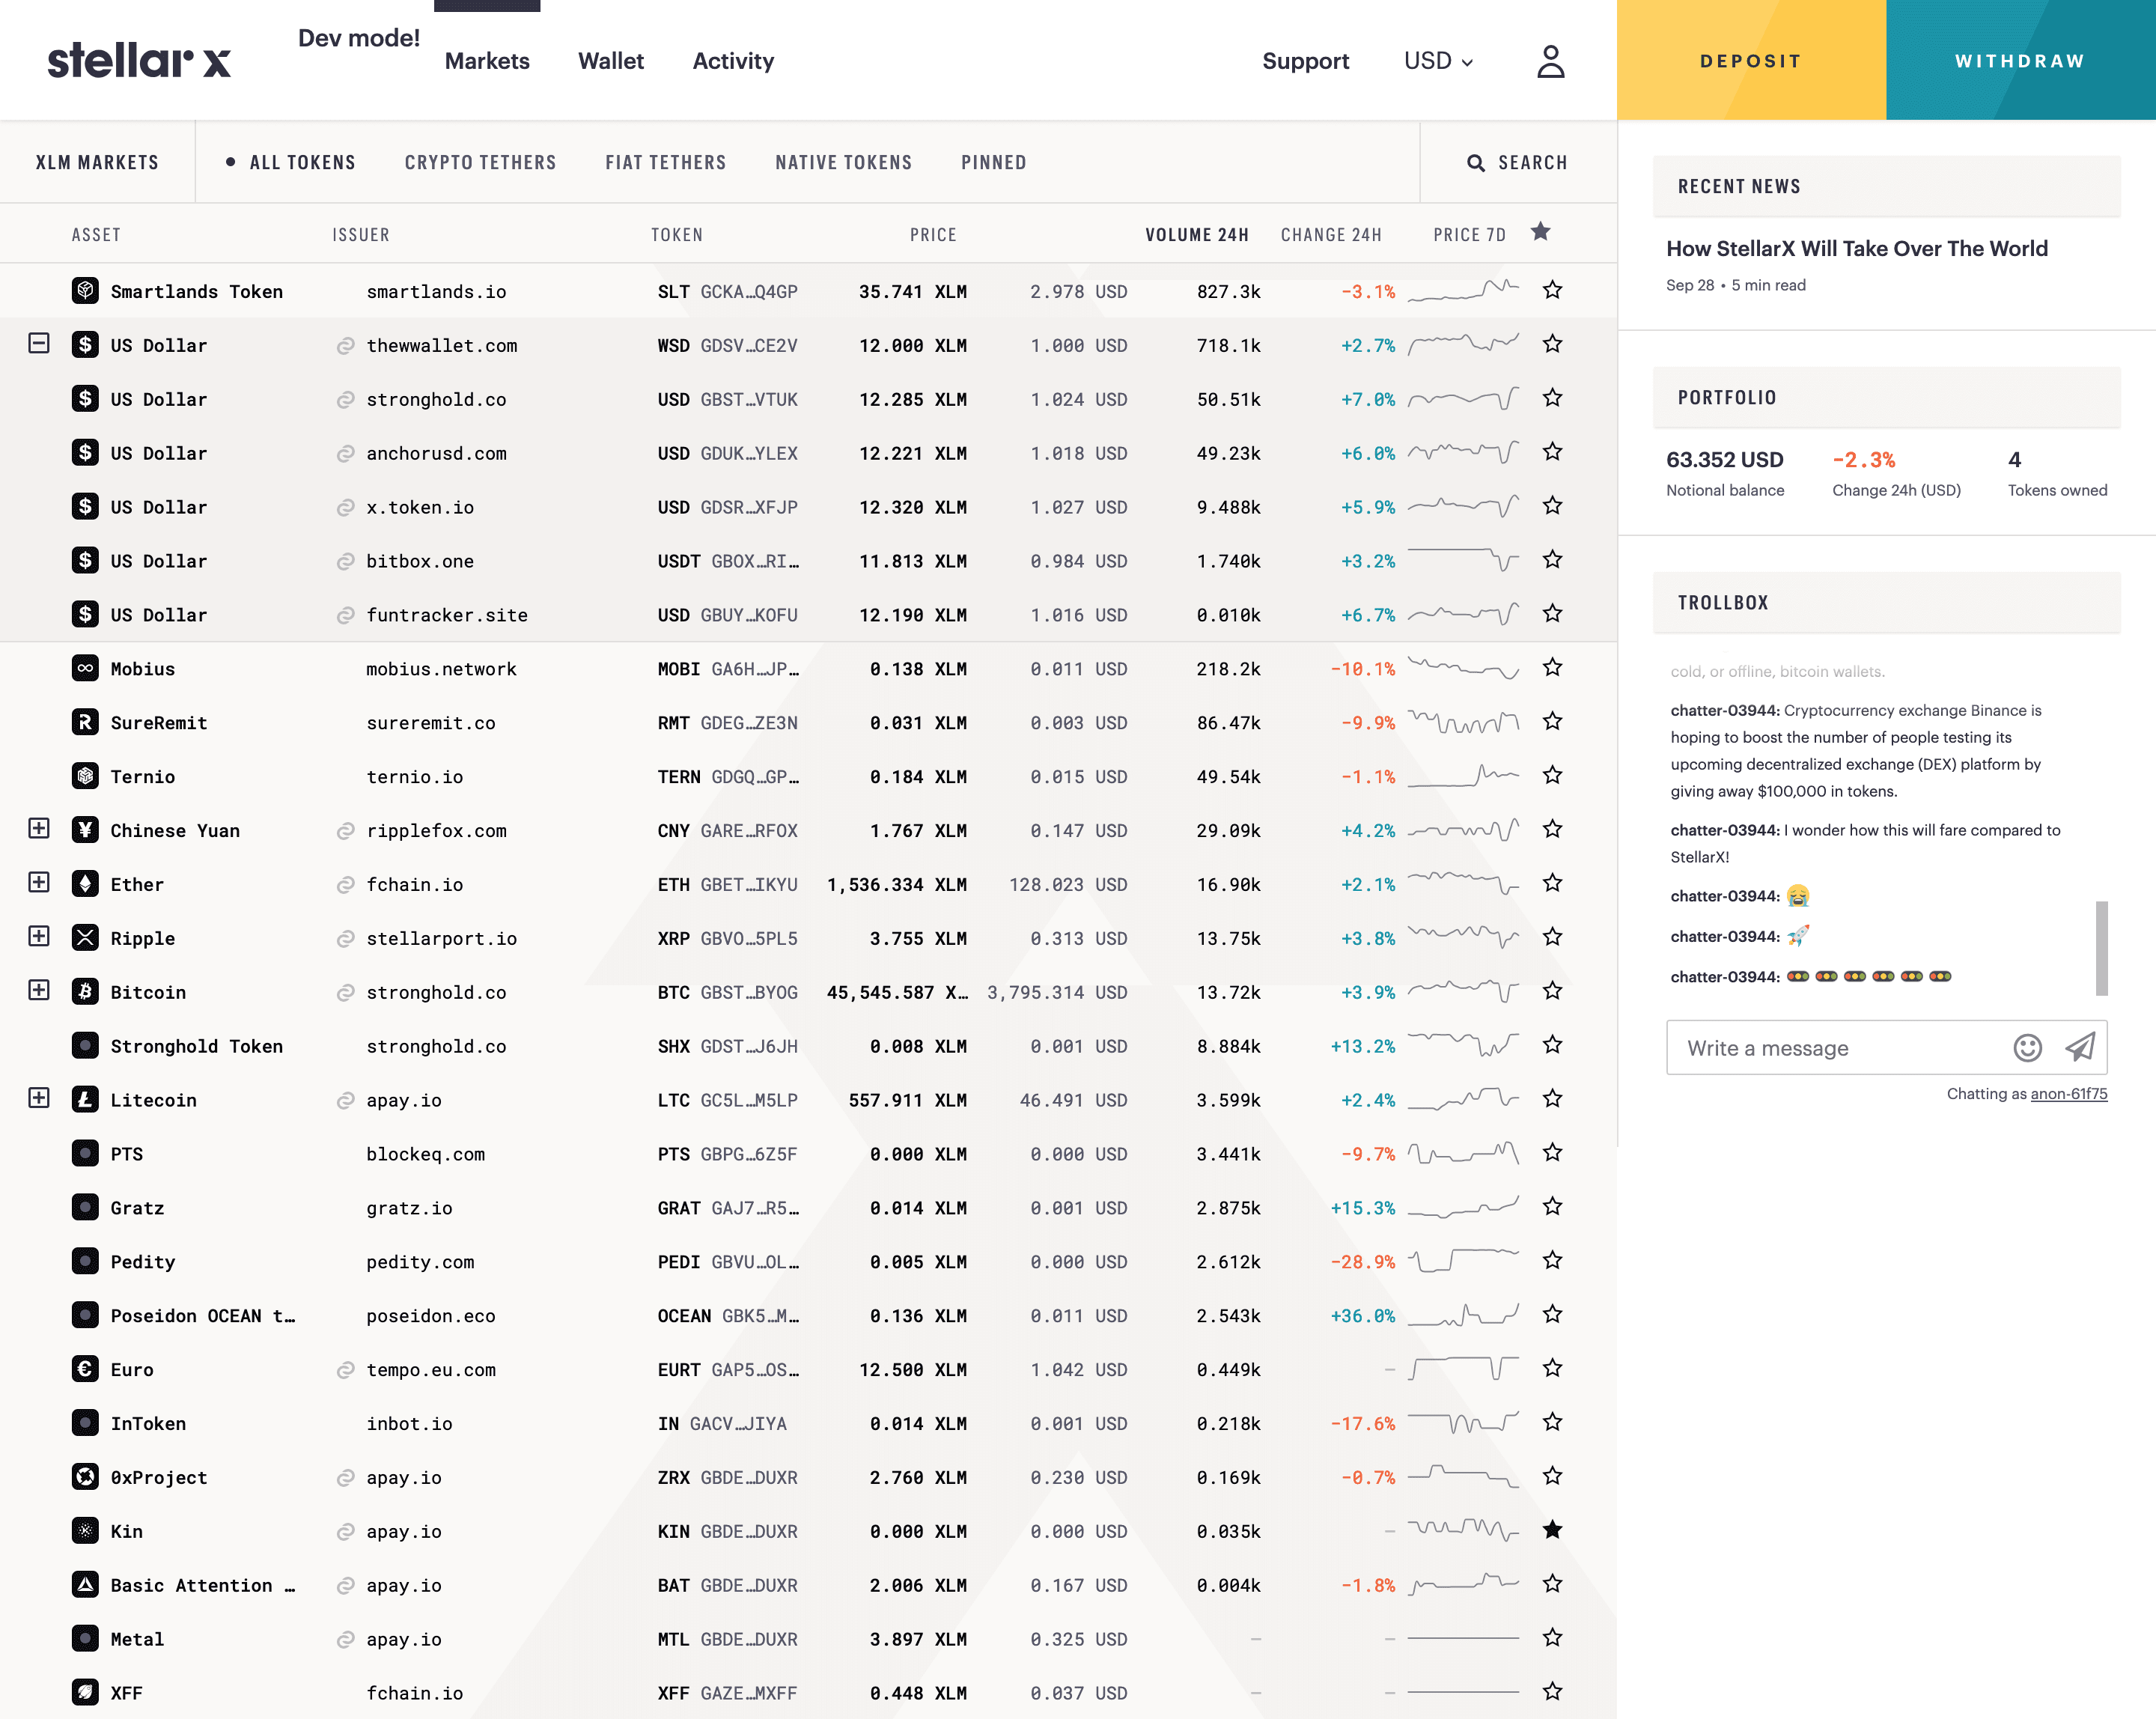
Task: Click the trollbox scrollbar thumb
Action: click(x=2101, y=948)
